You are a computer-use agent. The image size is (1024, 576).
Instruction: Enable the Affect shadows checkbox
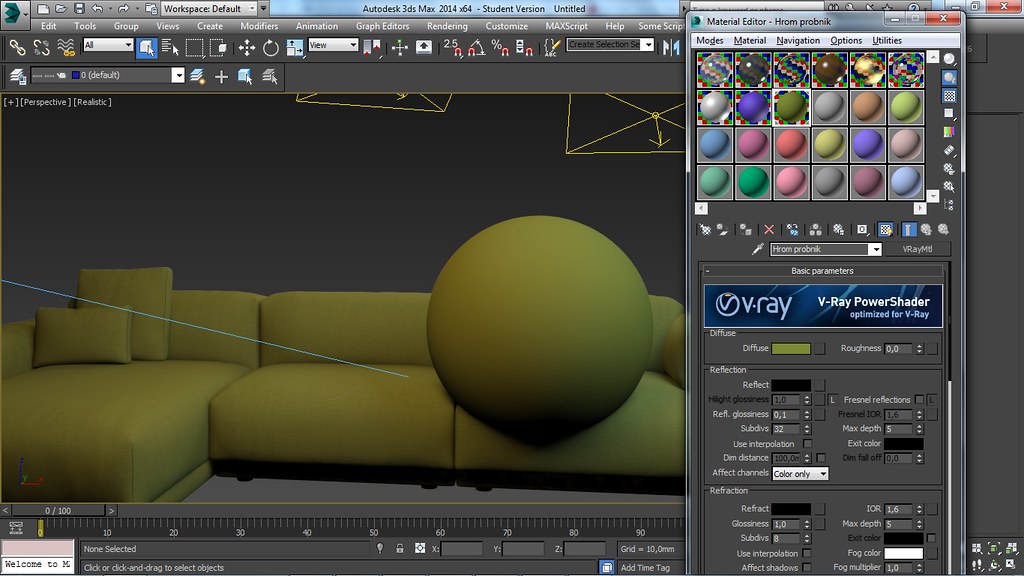[807, 568]
